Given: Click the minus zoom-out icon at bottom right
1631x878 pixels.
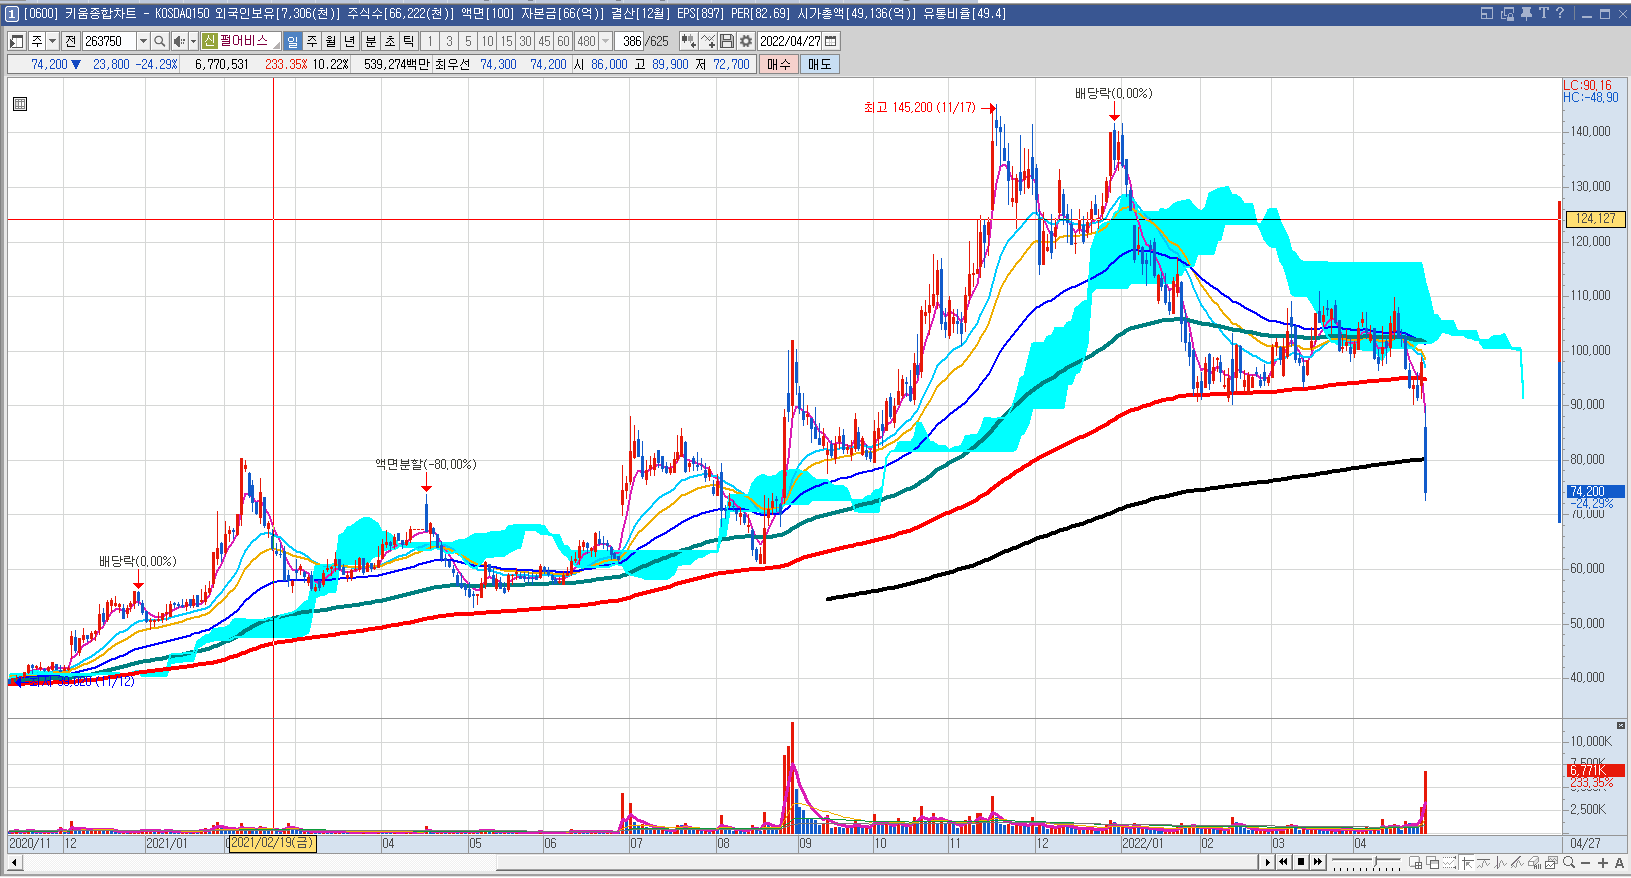Looking at the screenshot, I should click(1586, 862).
